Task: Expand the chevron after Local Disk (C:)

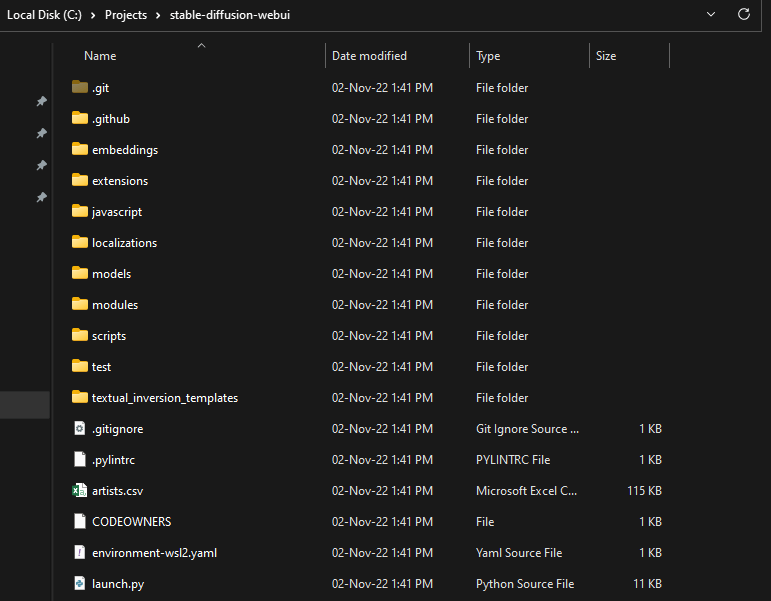Action: pyautogui.click(x=93, y=15)
